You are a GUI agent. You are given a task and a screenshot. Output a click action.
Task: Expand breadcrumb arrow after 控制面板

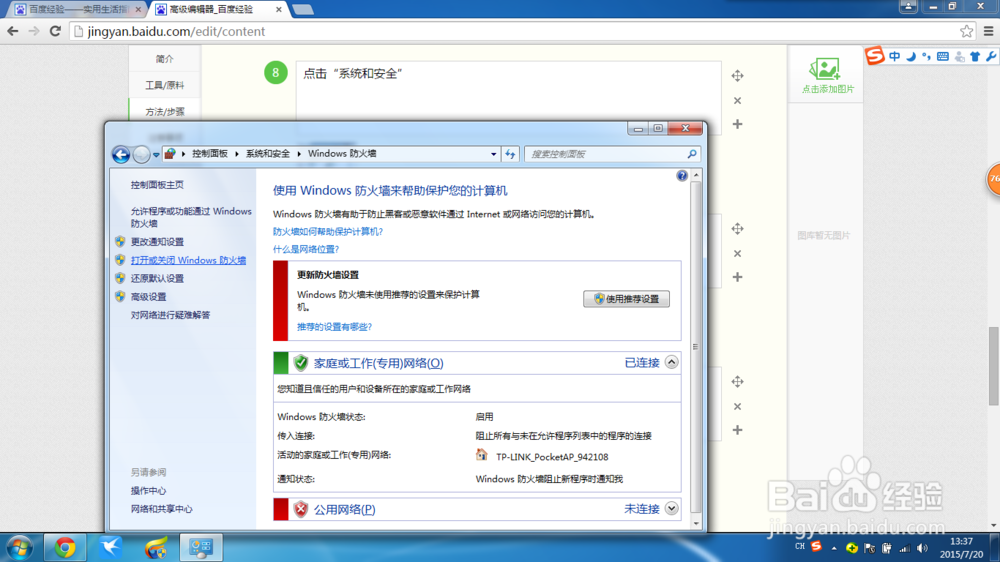point(237,154)
